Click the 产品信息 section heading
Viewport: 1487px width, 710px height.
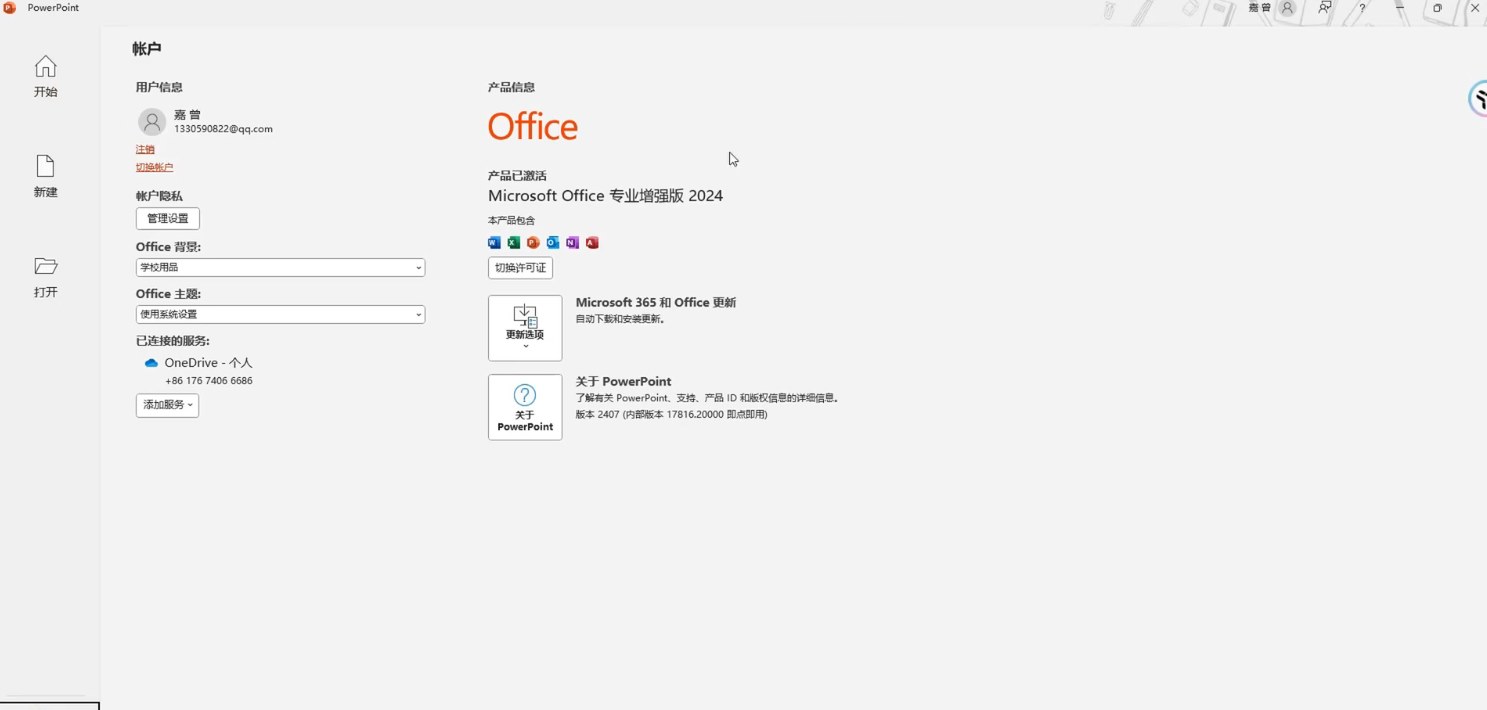pyautogui.click(x=511, y=87)
